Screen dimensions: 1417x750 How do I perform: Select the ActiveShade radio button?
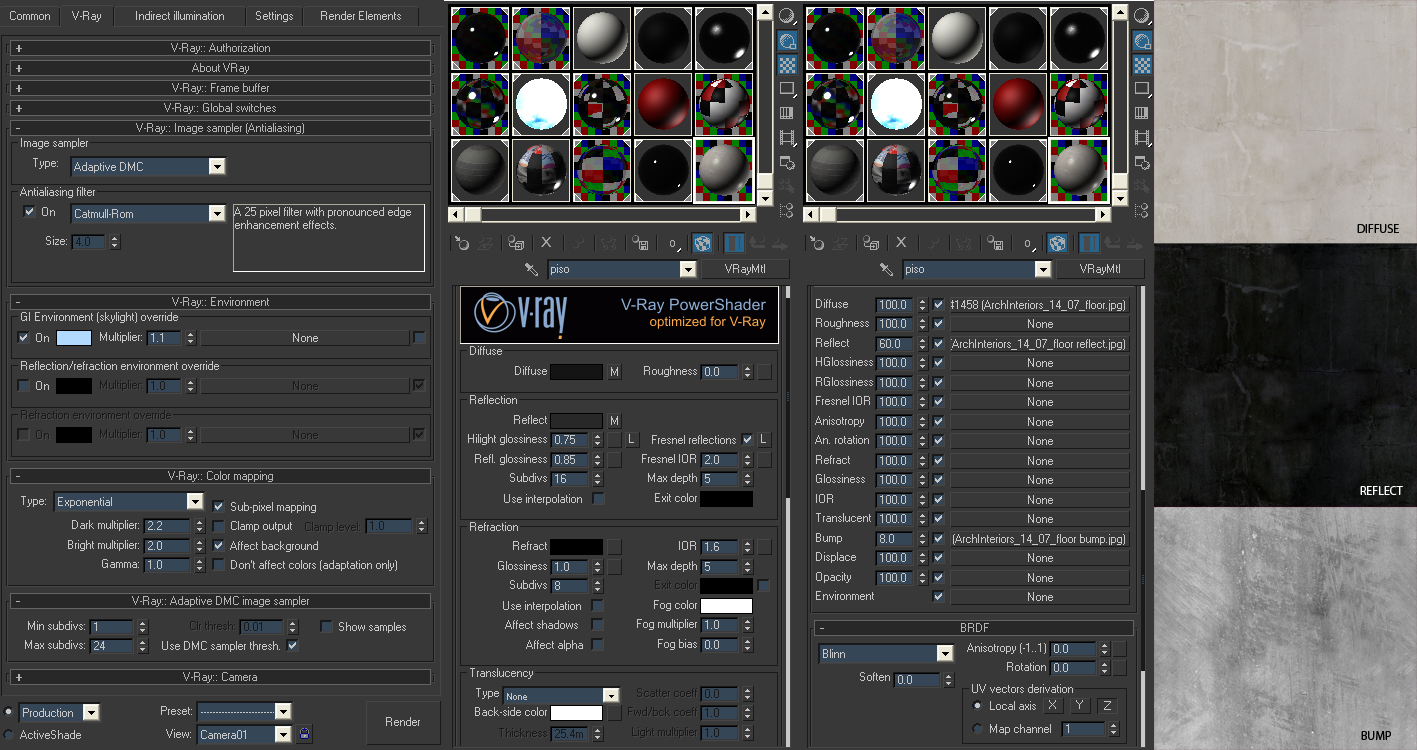click(9, 735)
